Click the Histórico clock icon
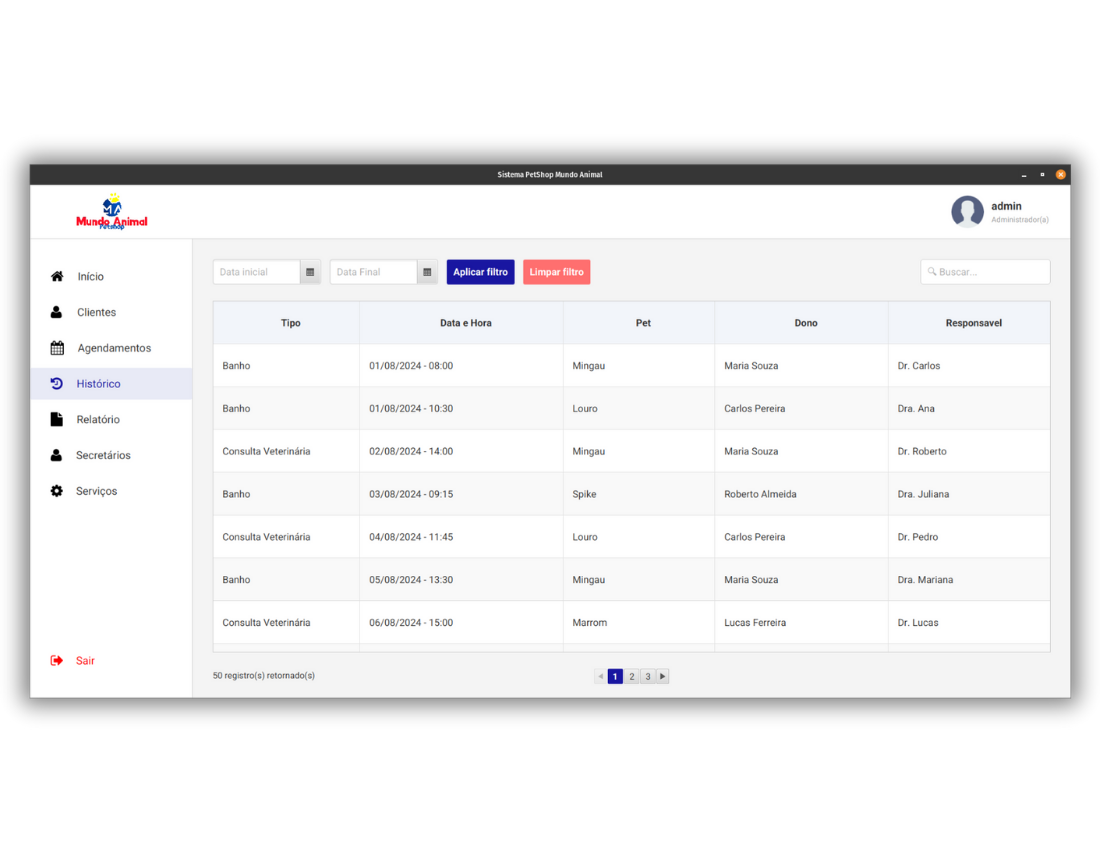The image size is (1100, 863). (x=57, y=384)
